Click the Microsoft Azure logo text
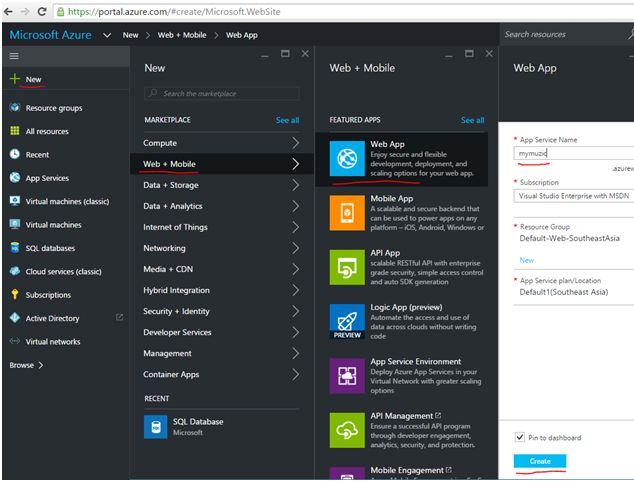634x482 pixels. coord(51,35)
